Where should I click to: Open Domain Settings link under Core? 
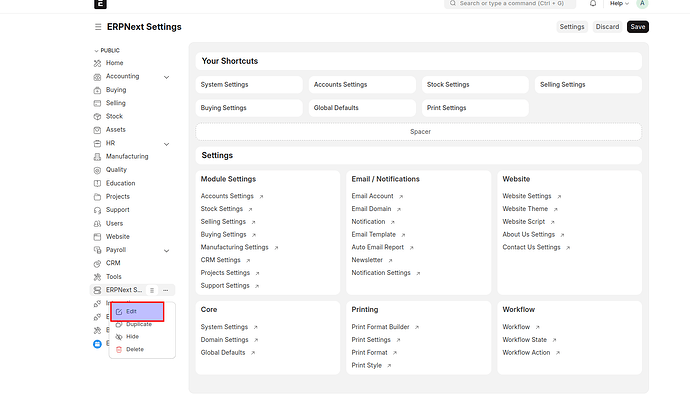coord(224,340)
